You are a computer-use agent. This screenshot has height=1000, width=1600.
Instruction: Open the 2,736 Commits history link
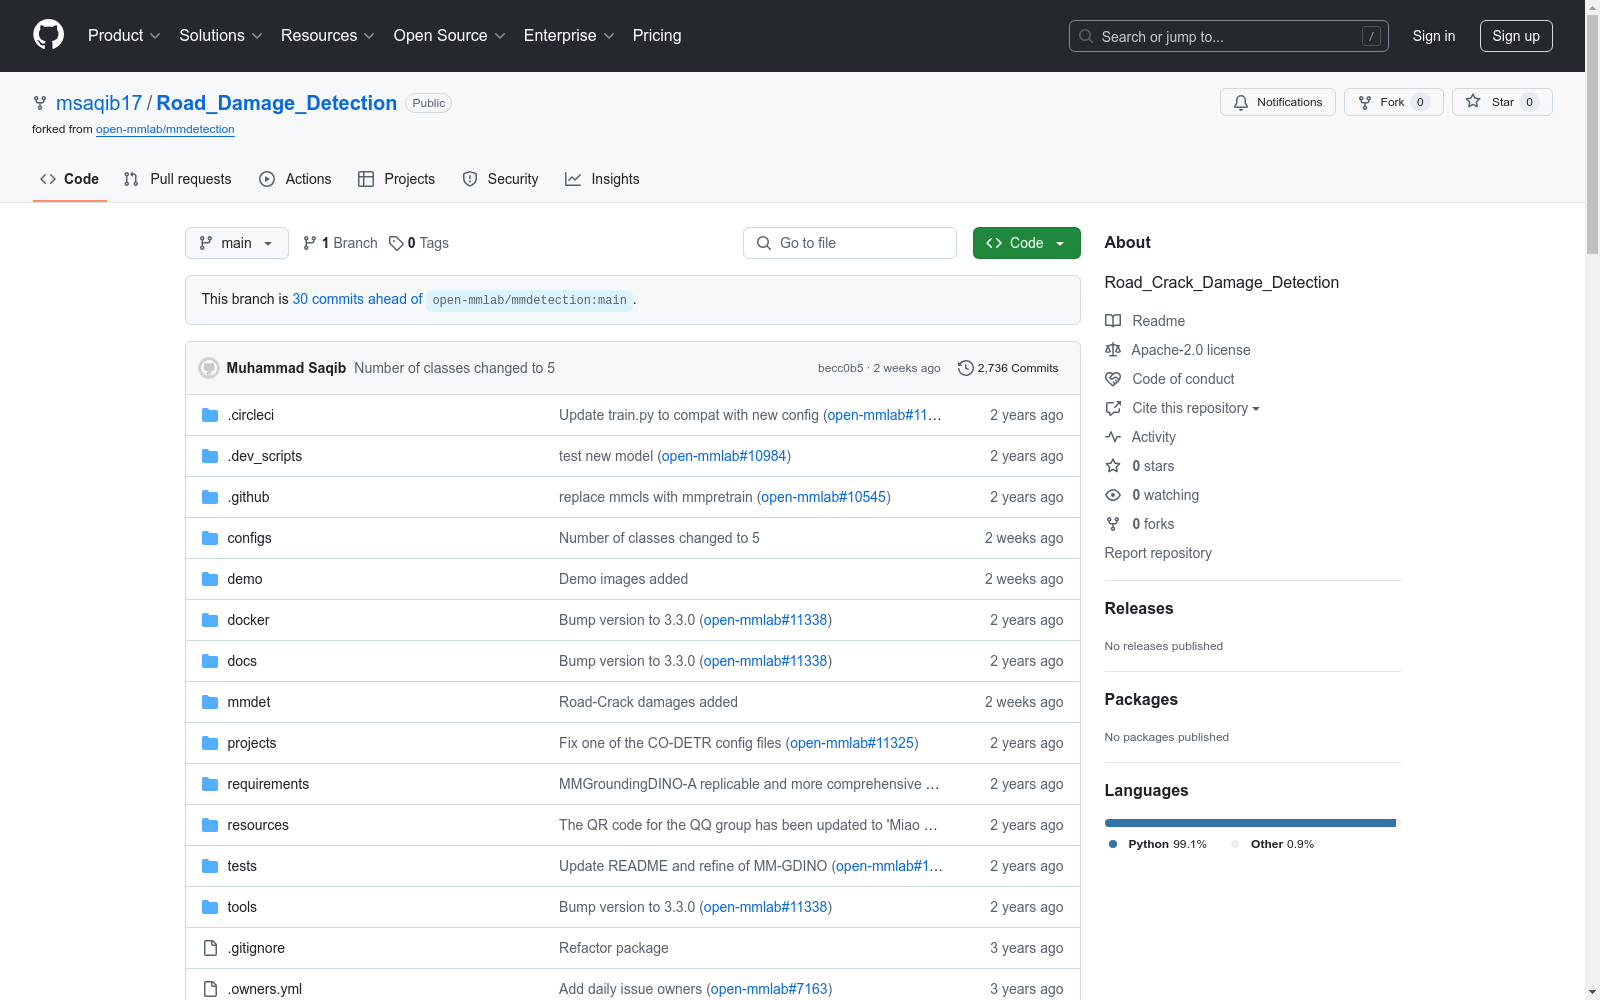pos(1008,368)
